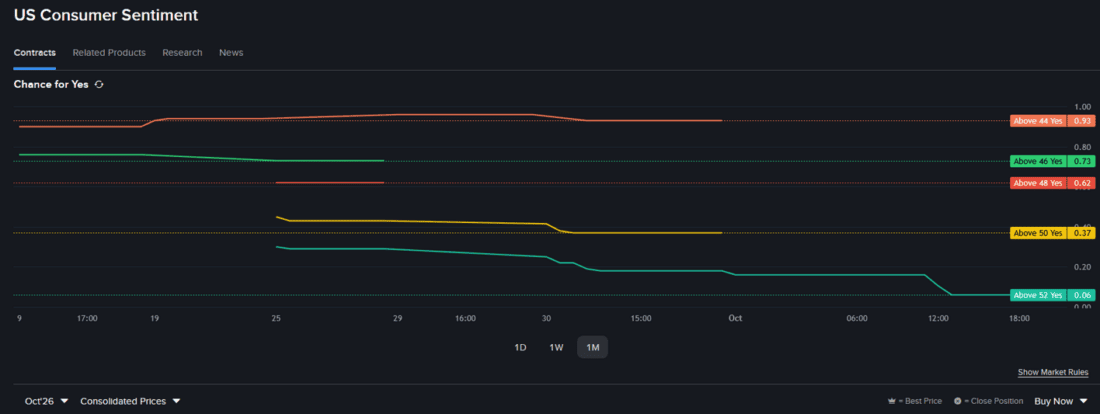Select the Above 50 Yes label
Image resolution: width=1100 pixels, height=414 pixels.
pos(1038,233)
